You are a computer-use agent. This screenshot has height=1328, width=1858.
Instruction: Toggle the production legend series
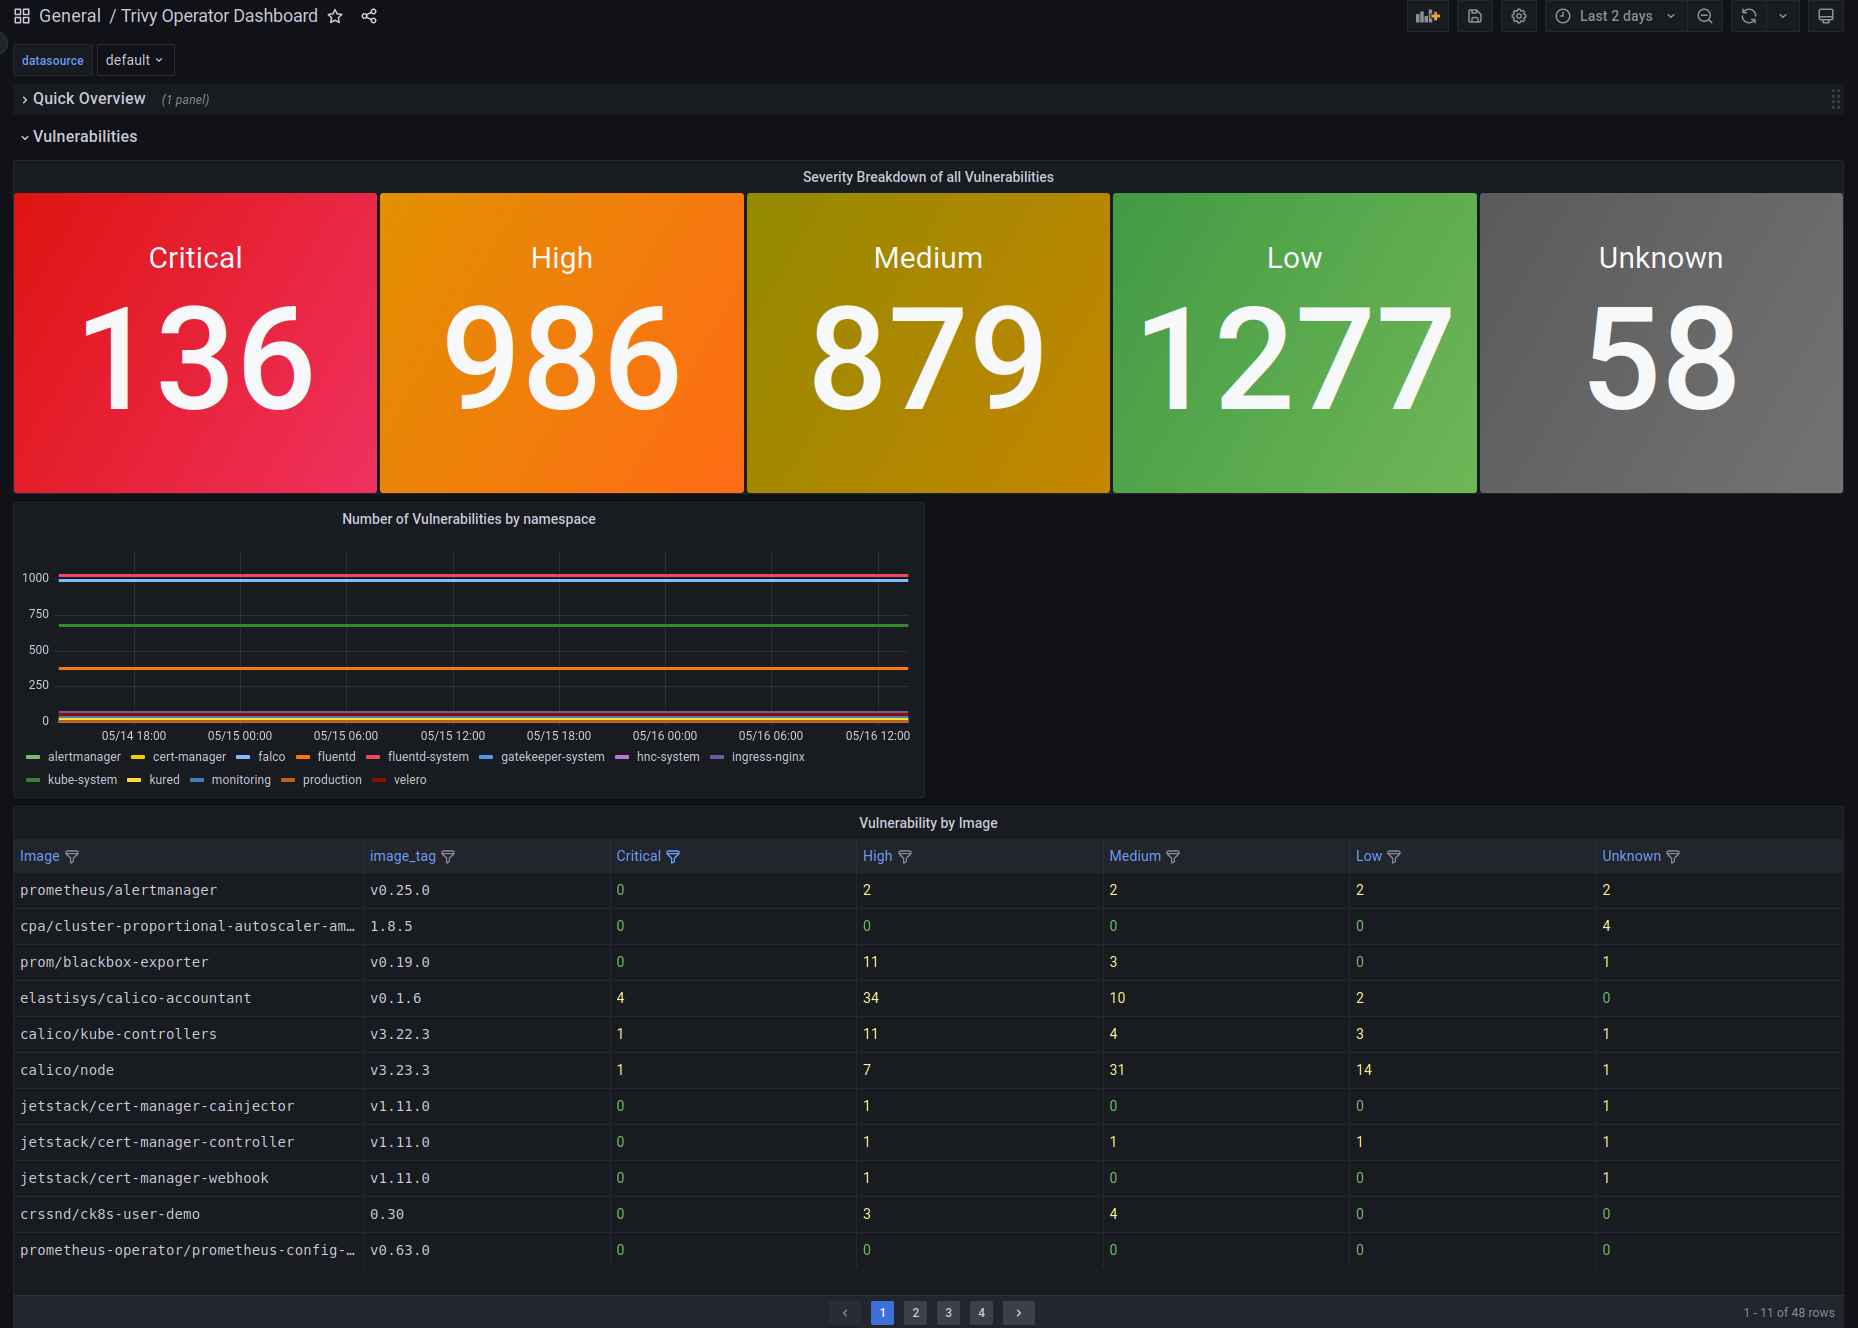point(332,780)
